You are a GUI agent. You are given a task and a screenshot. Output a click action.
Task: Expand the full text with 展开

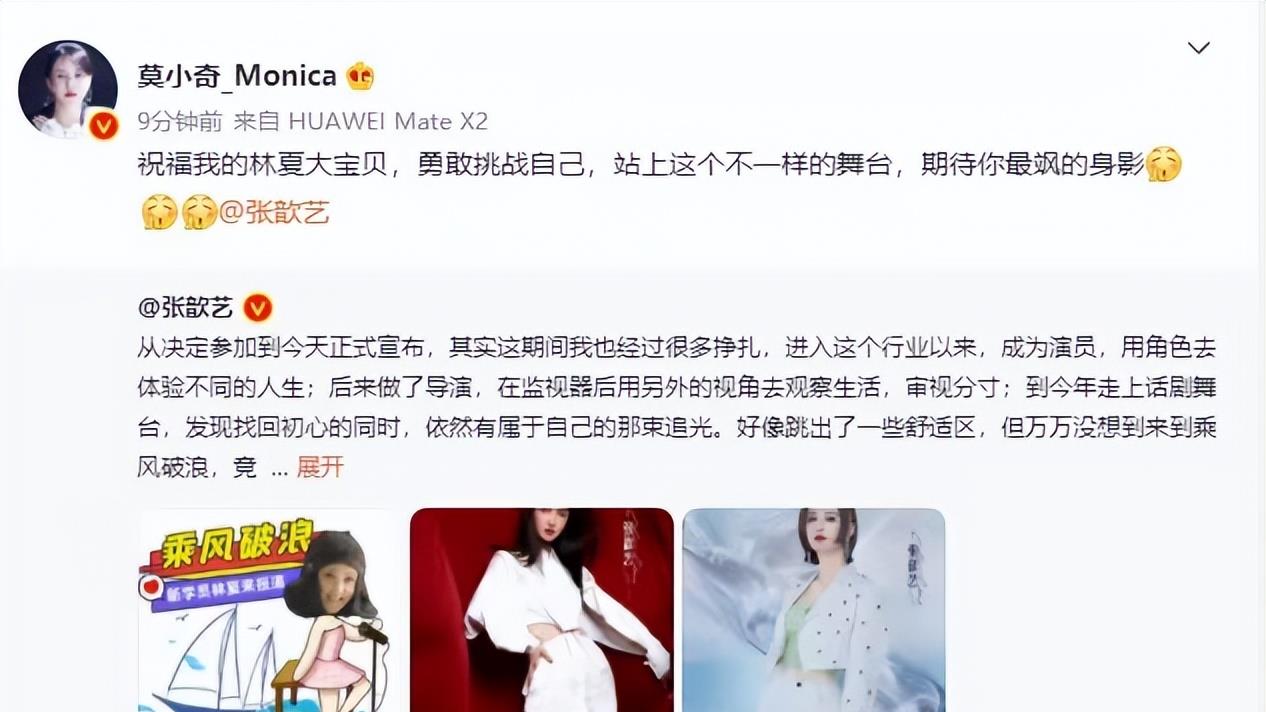[320, 467]
